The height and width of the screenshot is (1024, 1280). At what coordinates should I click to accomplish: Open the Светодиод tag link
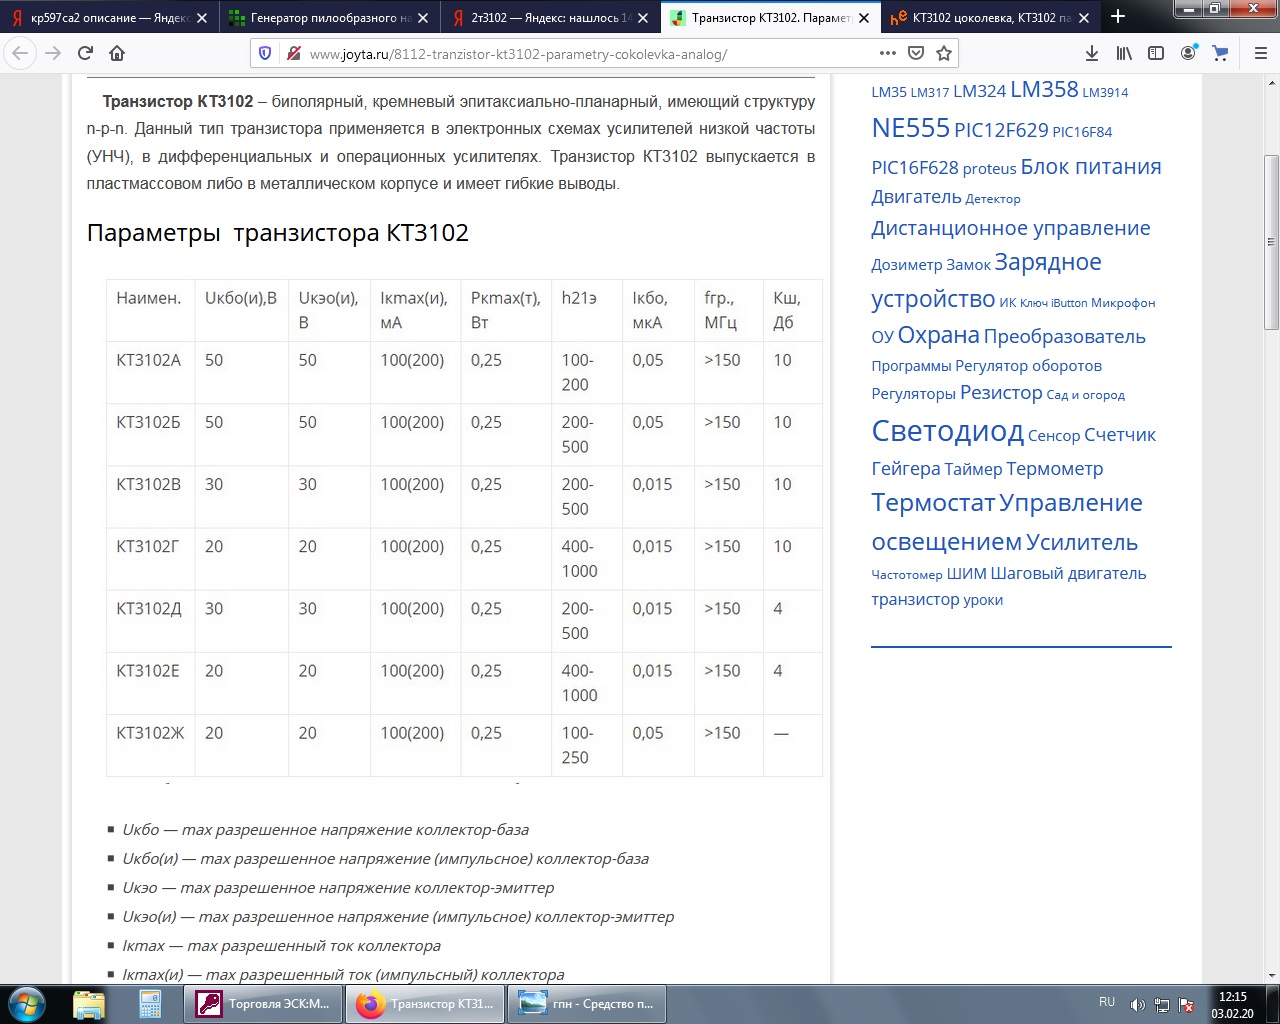coord(947,431)
